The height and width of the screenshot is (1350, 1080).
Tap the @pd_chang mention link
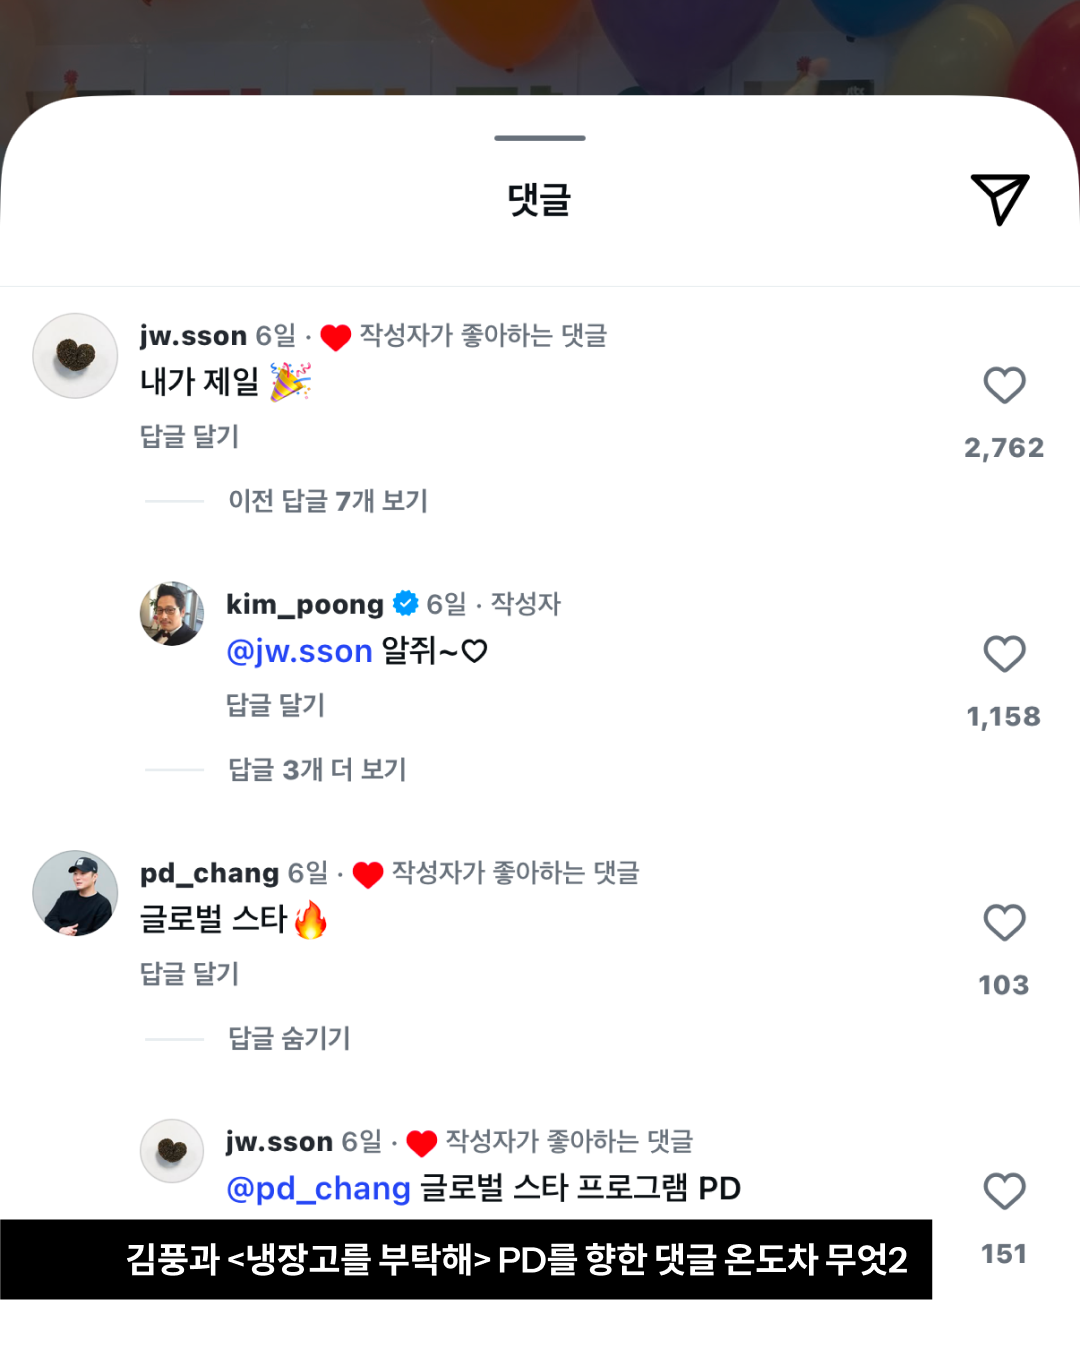[318, 1189]
